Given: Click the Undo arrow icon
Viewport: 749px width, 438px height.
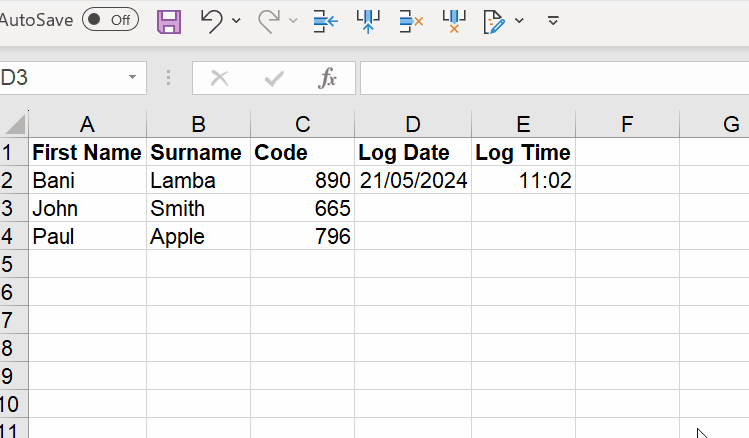Looking at the screenshot, I should (211, 20).
